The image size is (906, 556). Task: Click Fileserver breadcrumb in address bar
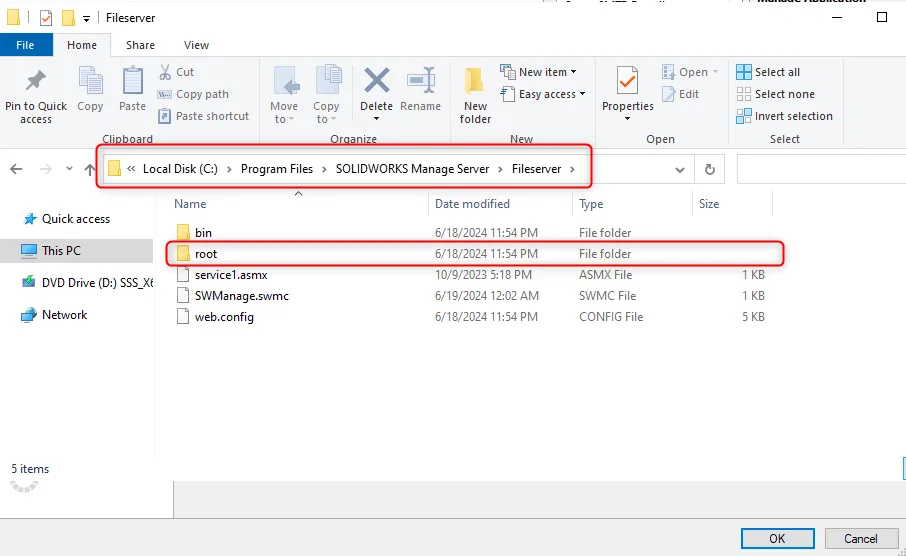click(x=536, y=169)
